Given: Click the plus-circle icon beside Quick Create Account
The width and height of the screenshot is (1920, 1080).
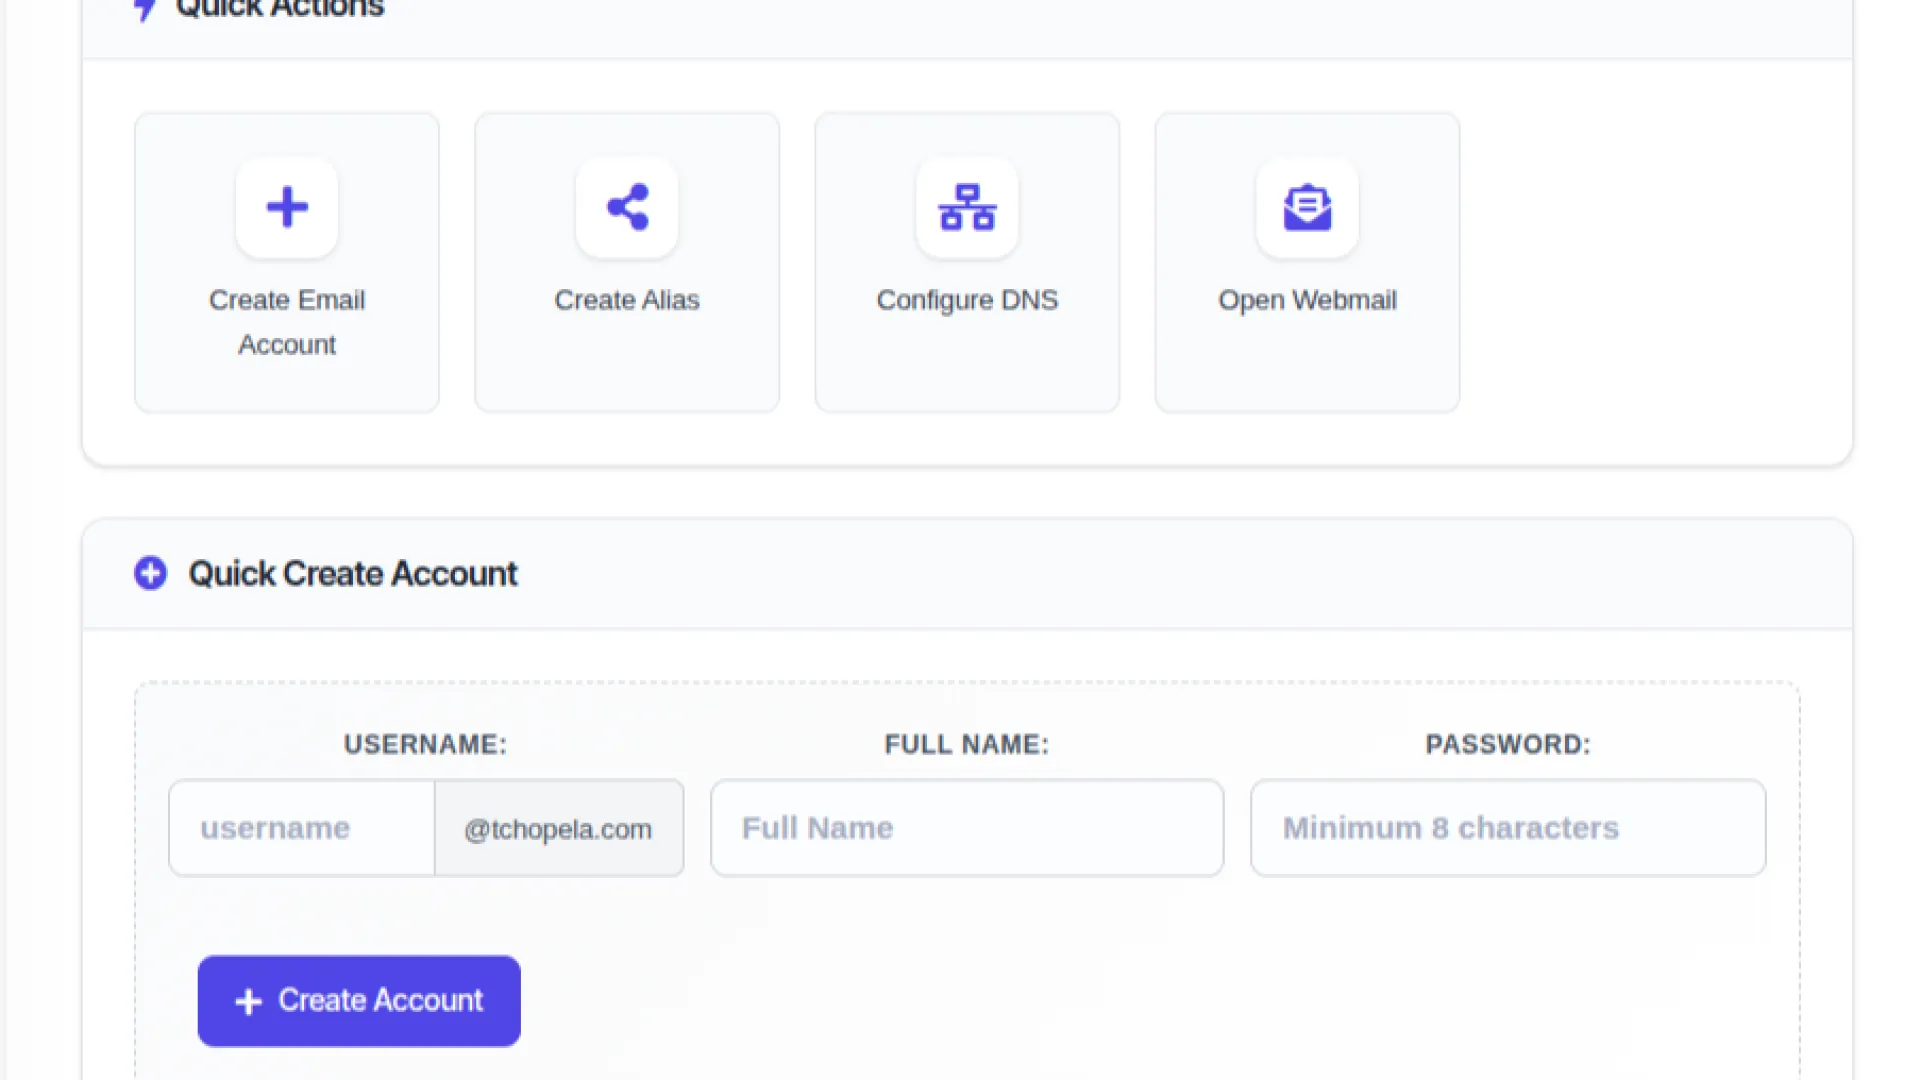Looking at the screenshot, I should pyautogui.click(x=151, y=573).
